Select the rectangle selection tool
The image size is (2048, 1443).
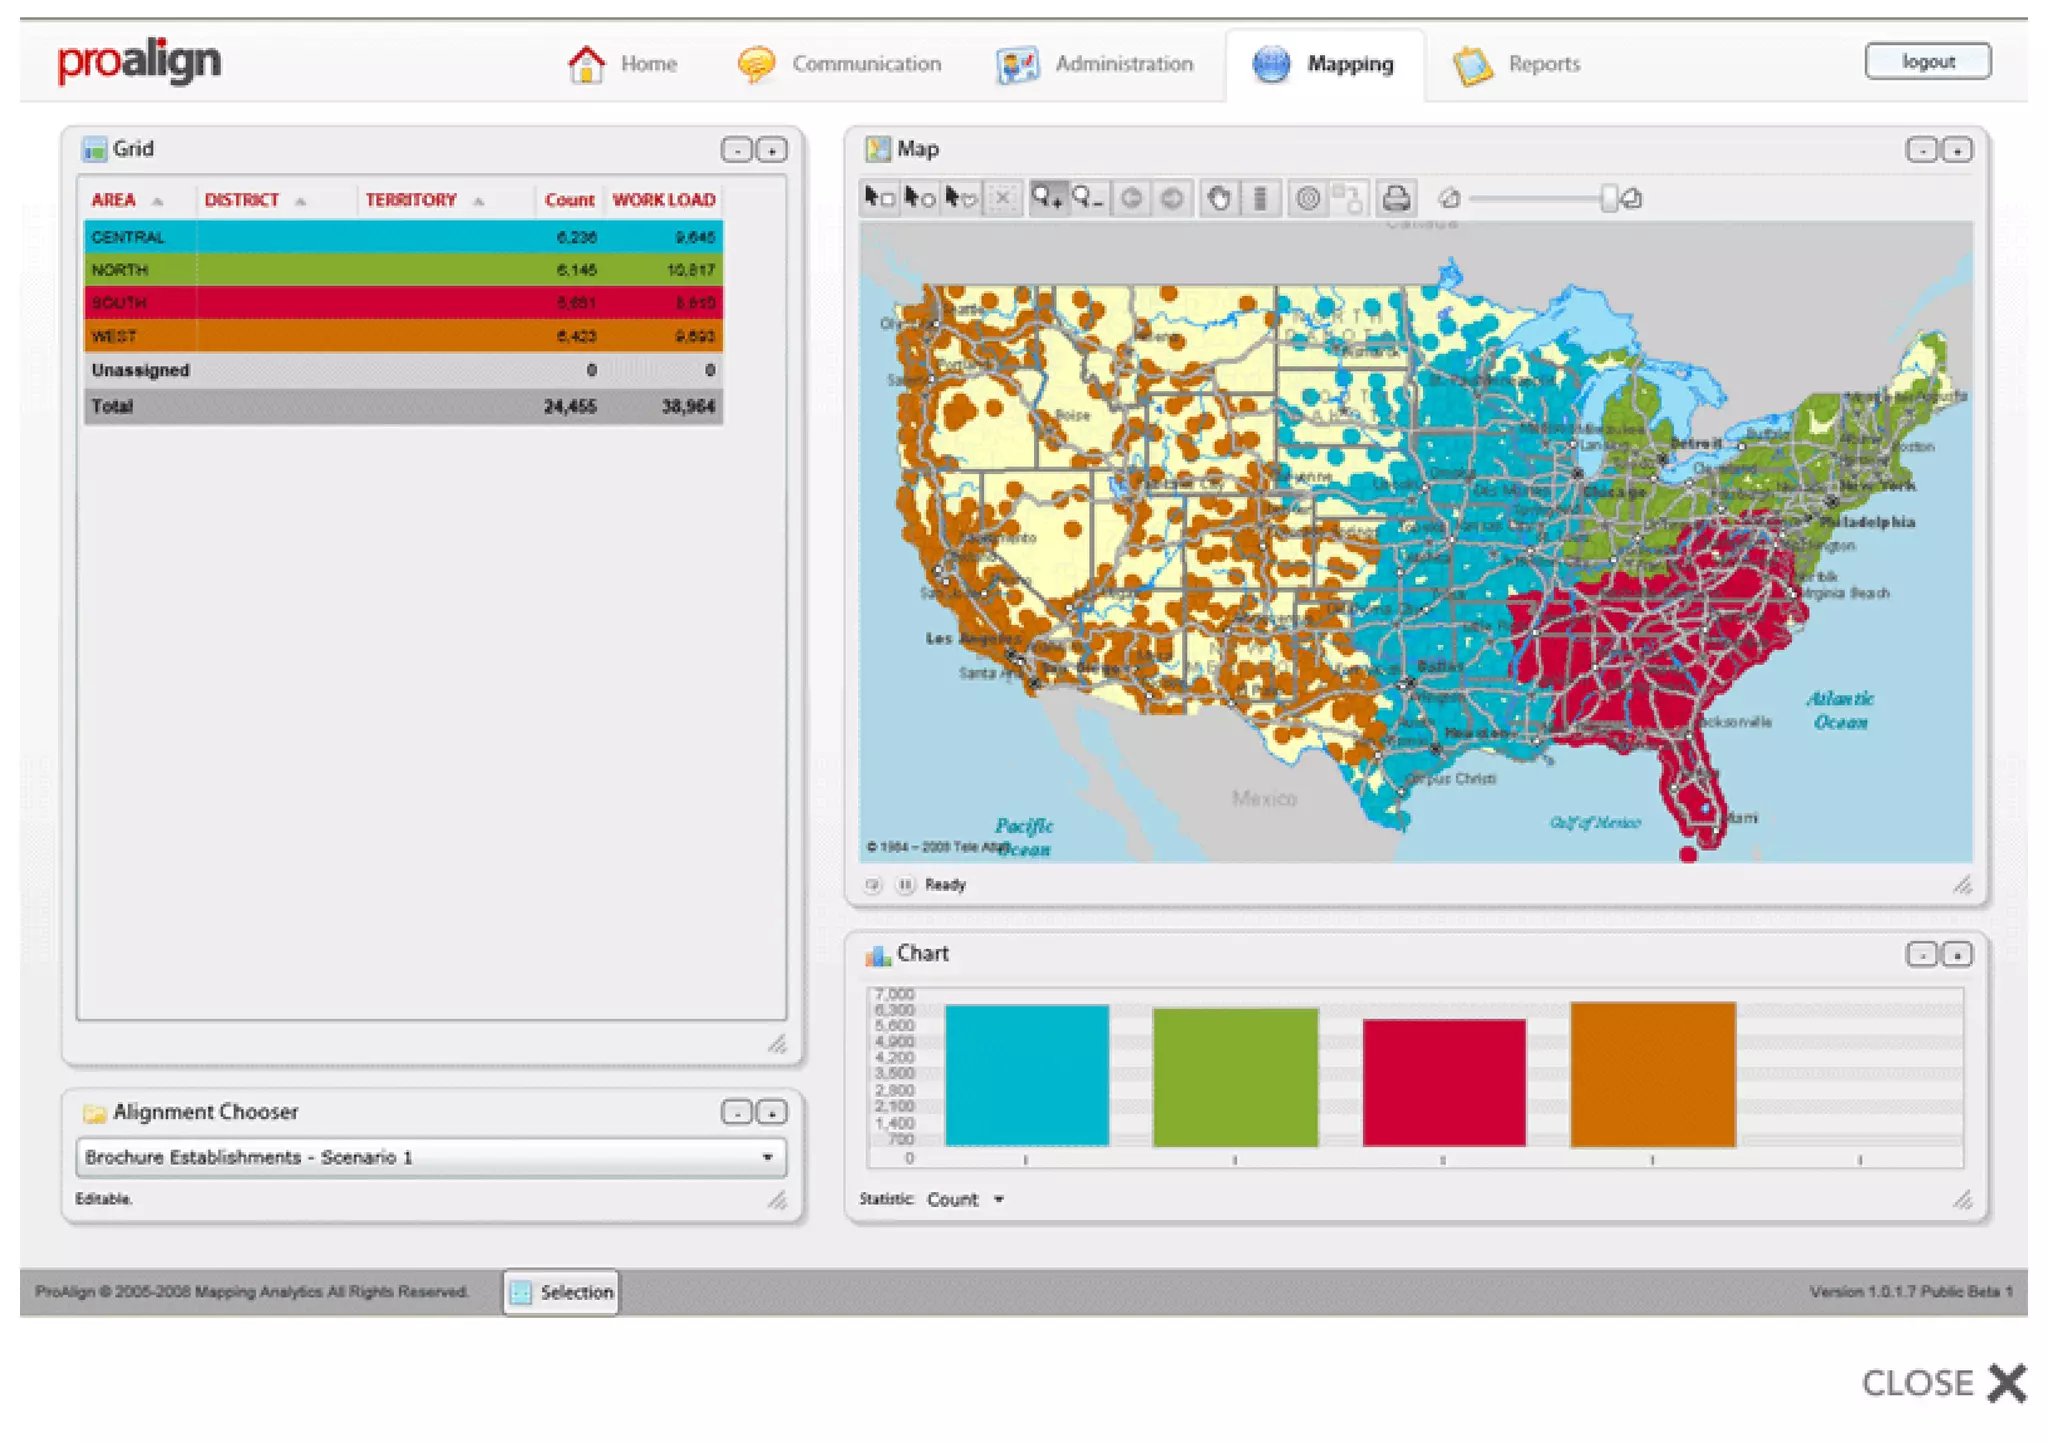tap(878, 198)
